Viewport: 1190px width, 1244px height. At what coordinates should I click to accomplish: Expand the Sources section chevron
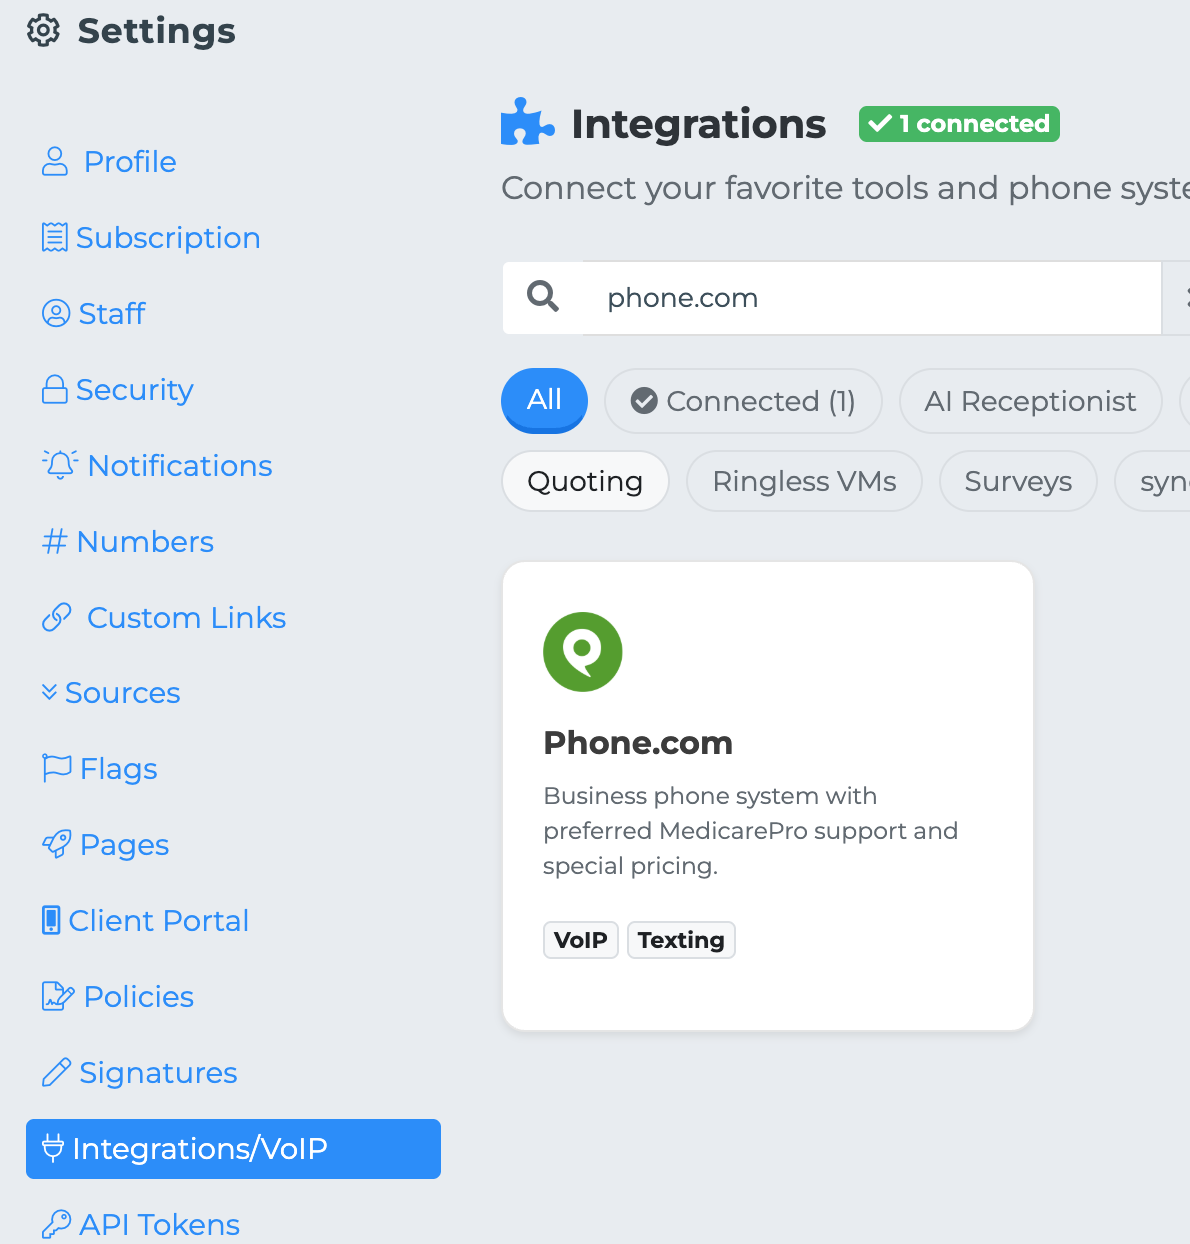(49, 692)
